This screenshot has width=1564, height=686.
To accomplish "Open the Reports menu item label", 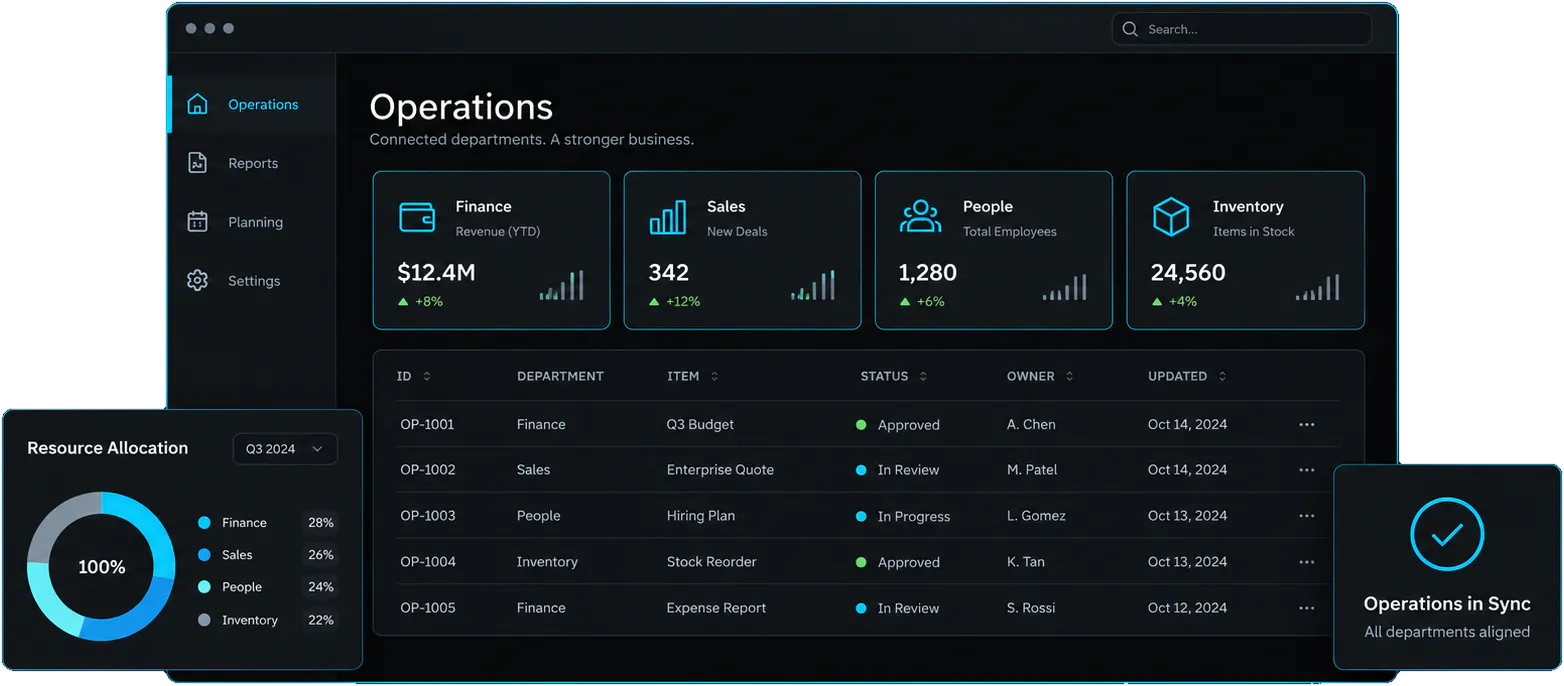I will click(x=253, y=163).
